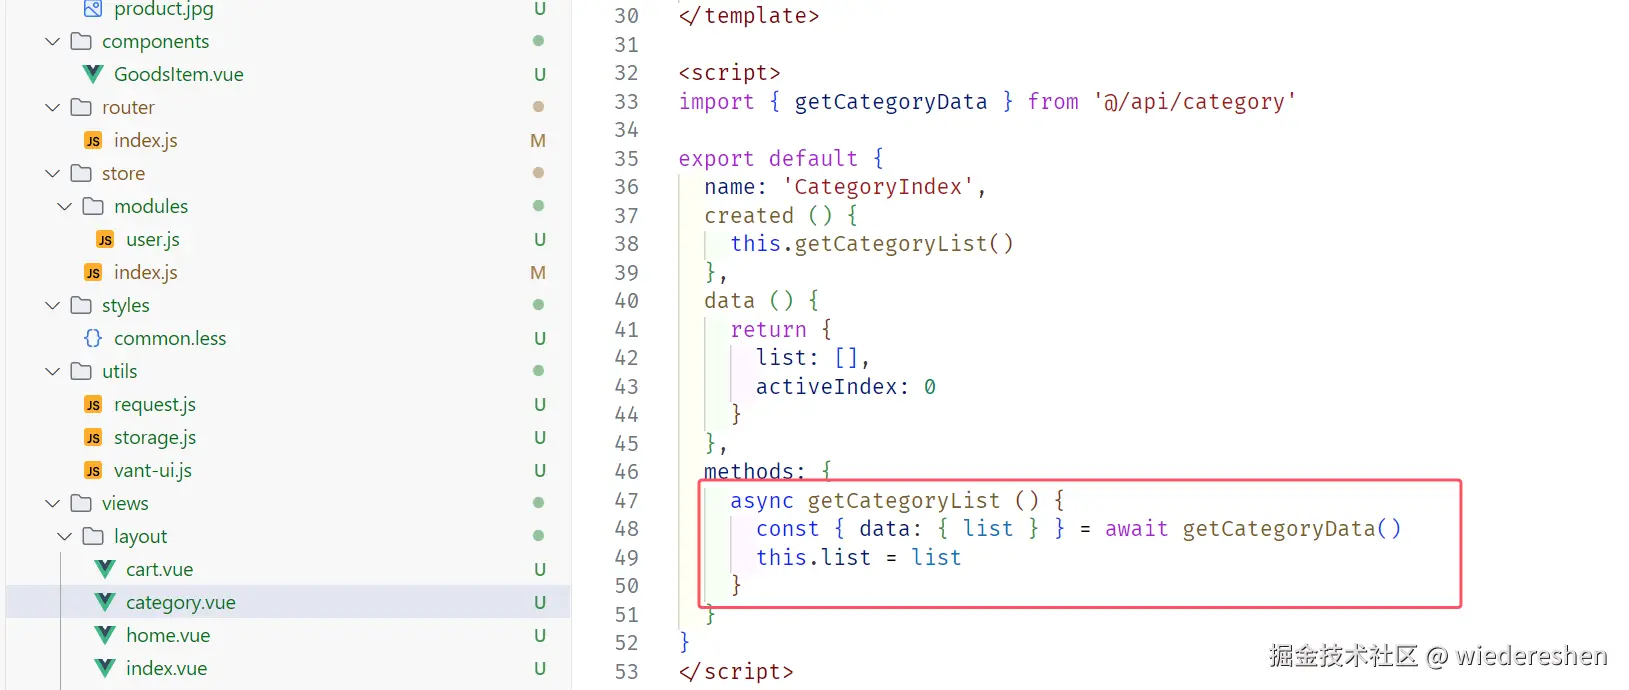Click 'export default {' line
1629x690 pixels.
pyautogui.click(x=781, y=159)
